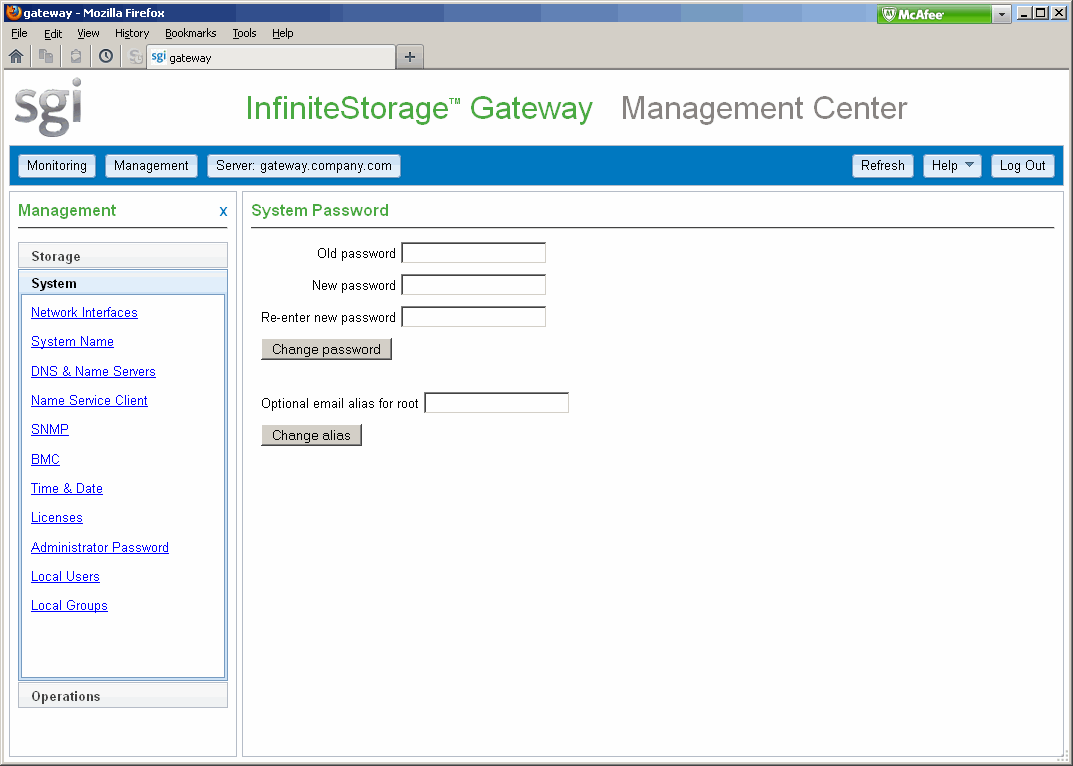Close the Management panel with the x

(x=223, y=211)
